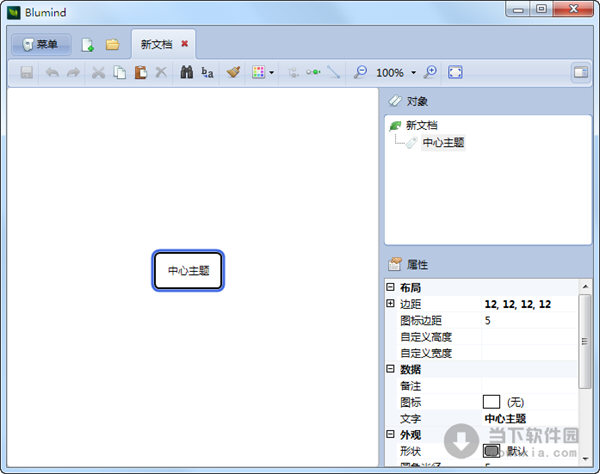Image resolution: width=600 pixels, height=474 pixels.
Task: Click the 属性 panel header
Action: (x=417, y=264)
